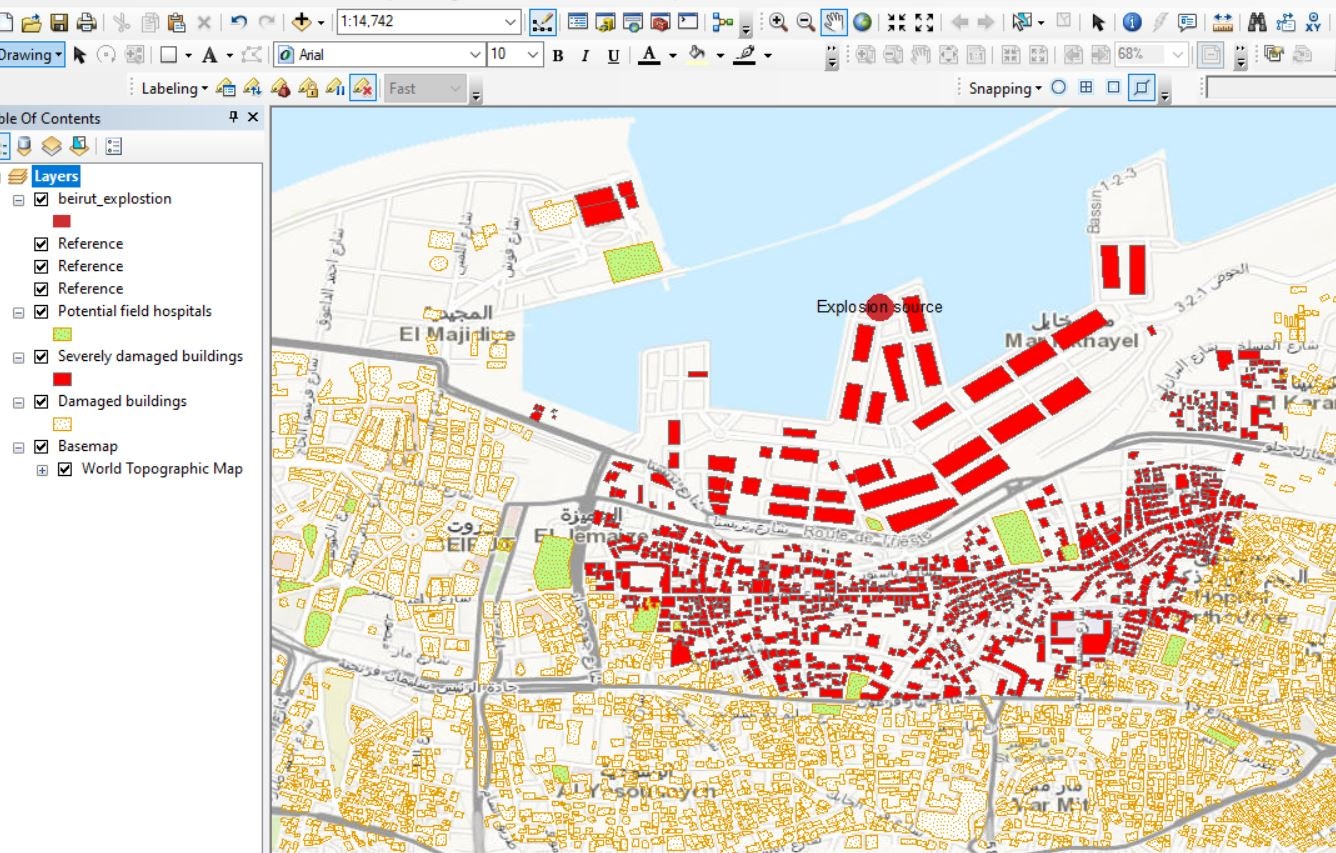Uncheck the Severely damaged buildings layer
Viewport: 1336px width, 853px height.
tap(40, 356)
